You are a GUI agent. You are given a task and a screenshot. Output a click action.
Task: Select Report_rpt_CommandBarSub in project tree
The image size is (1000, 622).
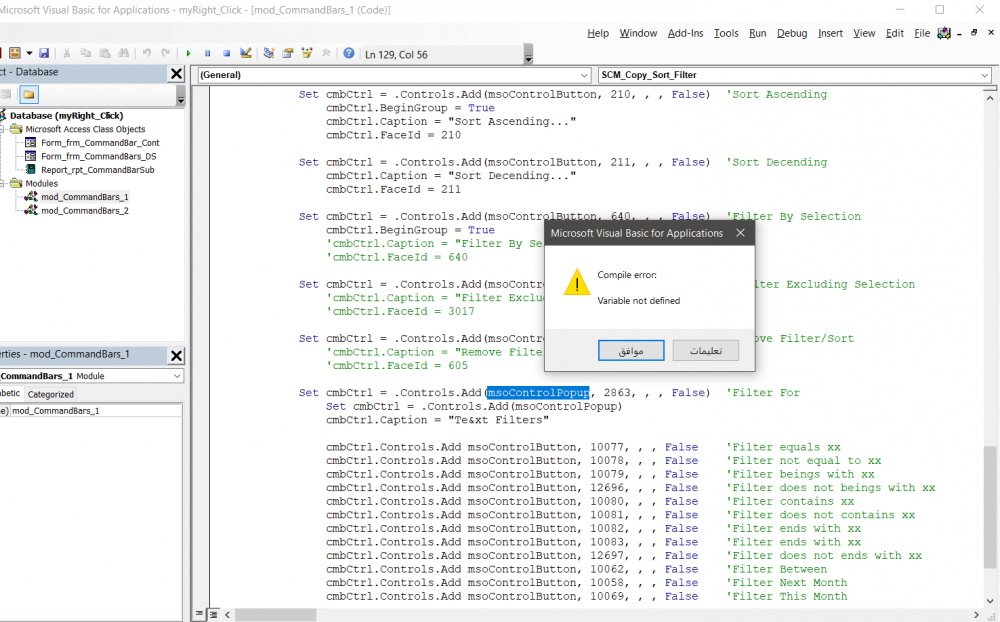coord(98,170)
